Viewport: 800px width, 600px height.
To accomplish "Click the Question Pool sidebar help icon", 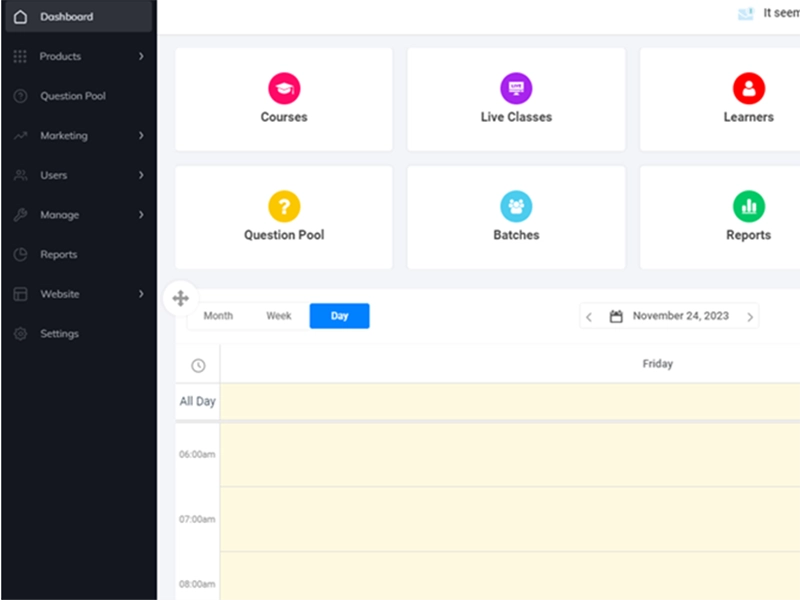I will (20, 96).
